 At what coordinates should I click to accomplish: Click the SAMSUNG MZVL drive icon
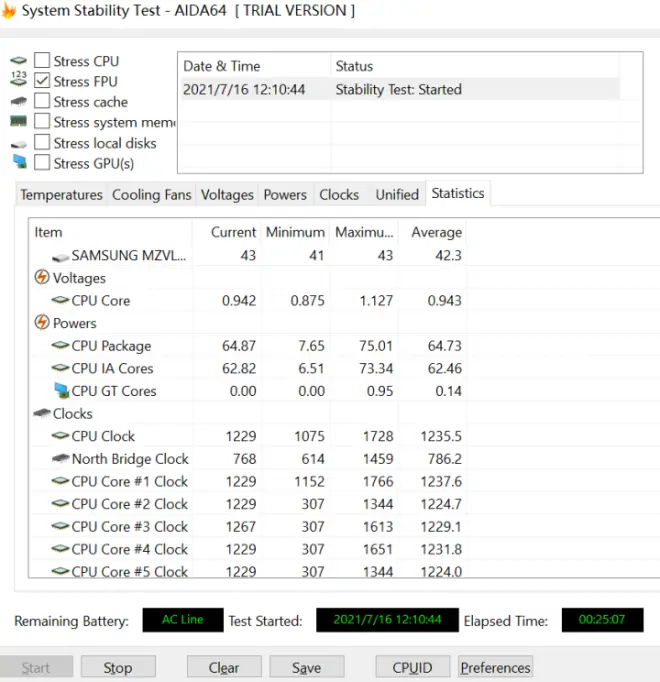[x=60, y=256]
